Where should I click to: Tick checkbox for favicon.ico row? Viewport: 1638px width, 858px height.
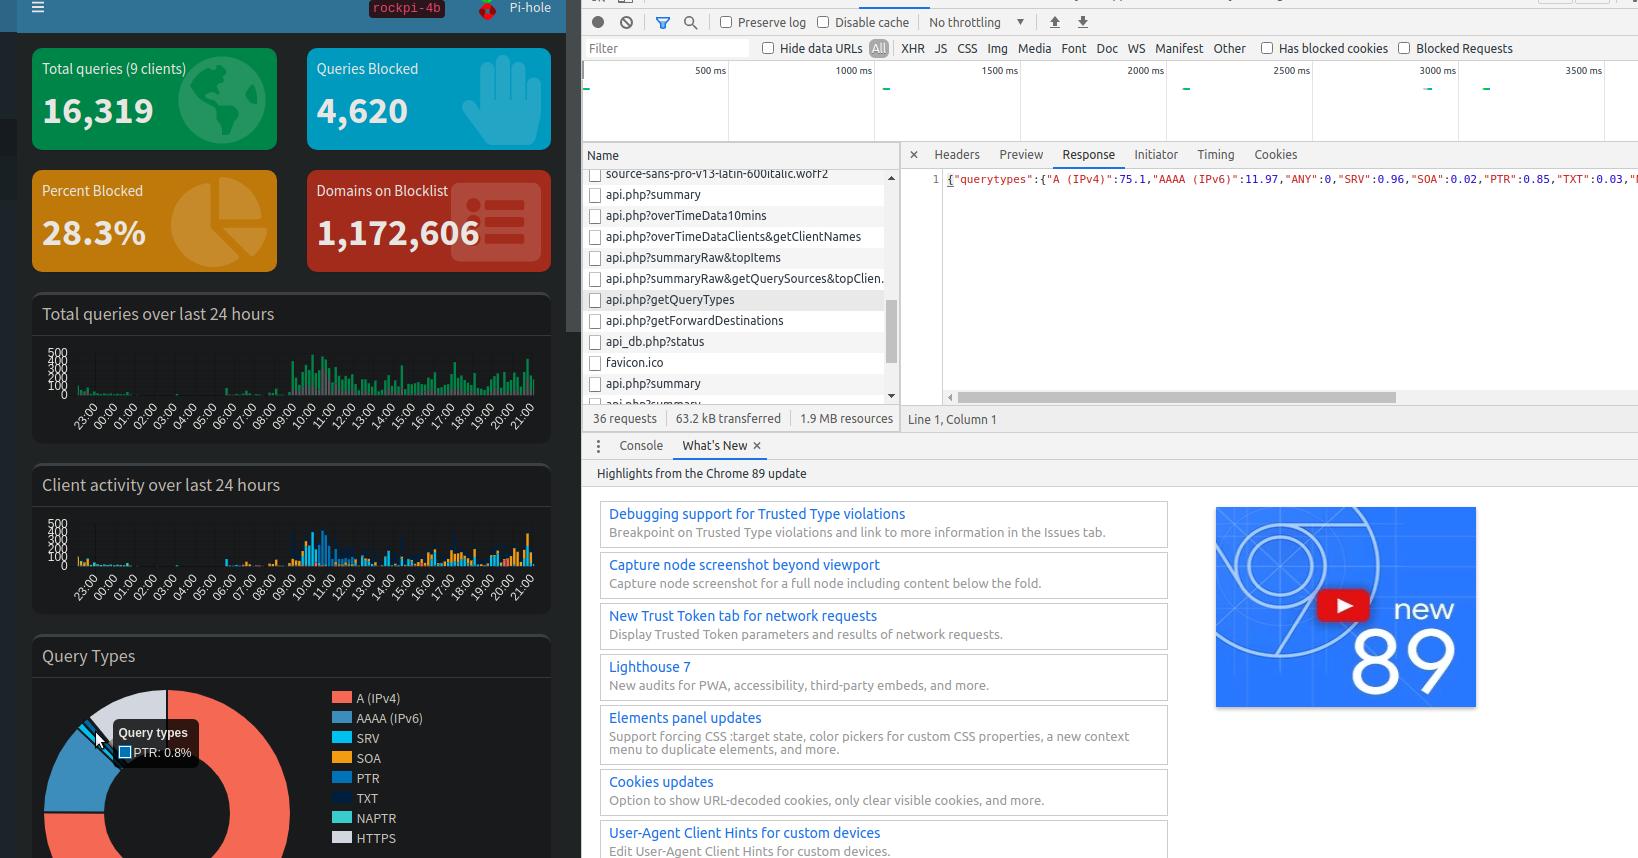click(x=595, y=363)
